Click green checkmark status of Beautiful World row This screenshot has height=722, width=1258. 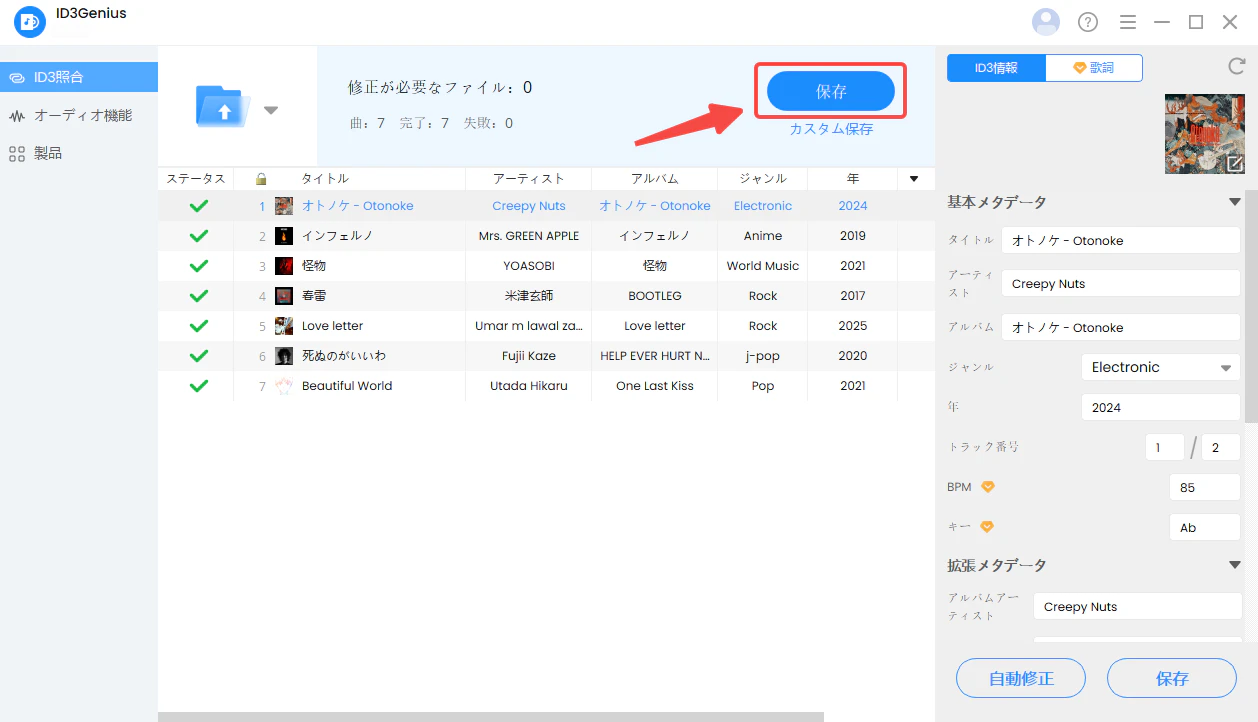pos(199,386)
